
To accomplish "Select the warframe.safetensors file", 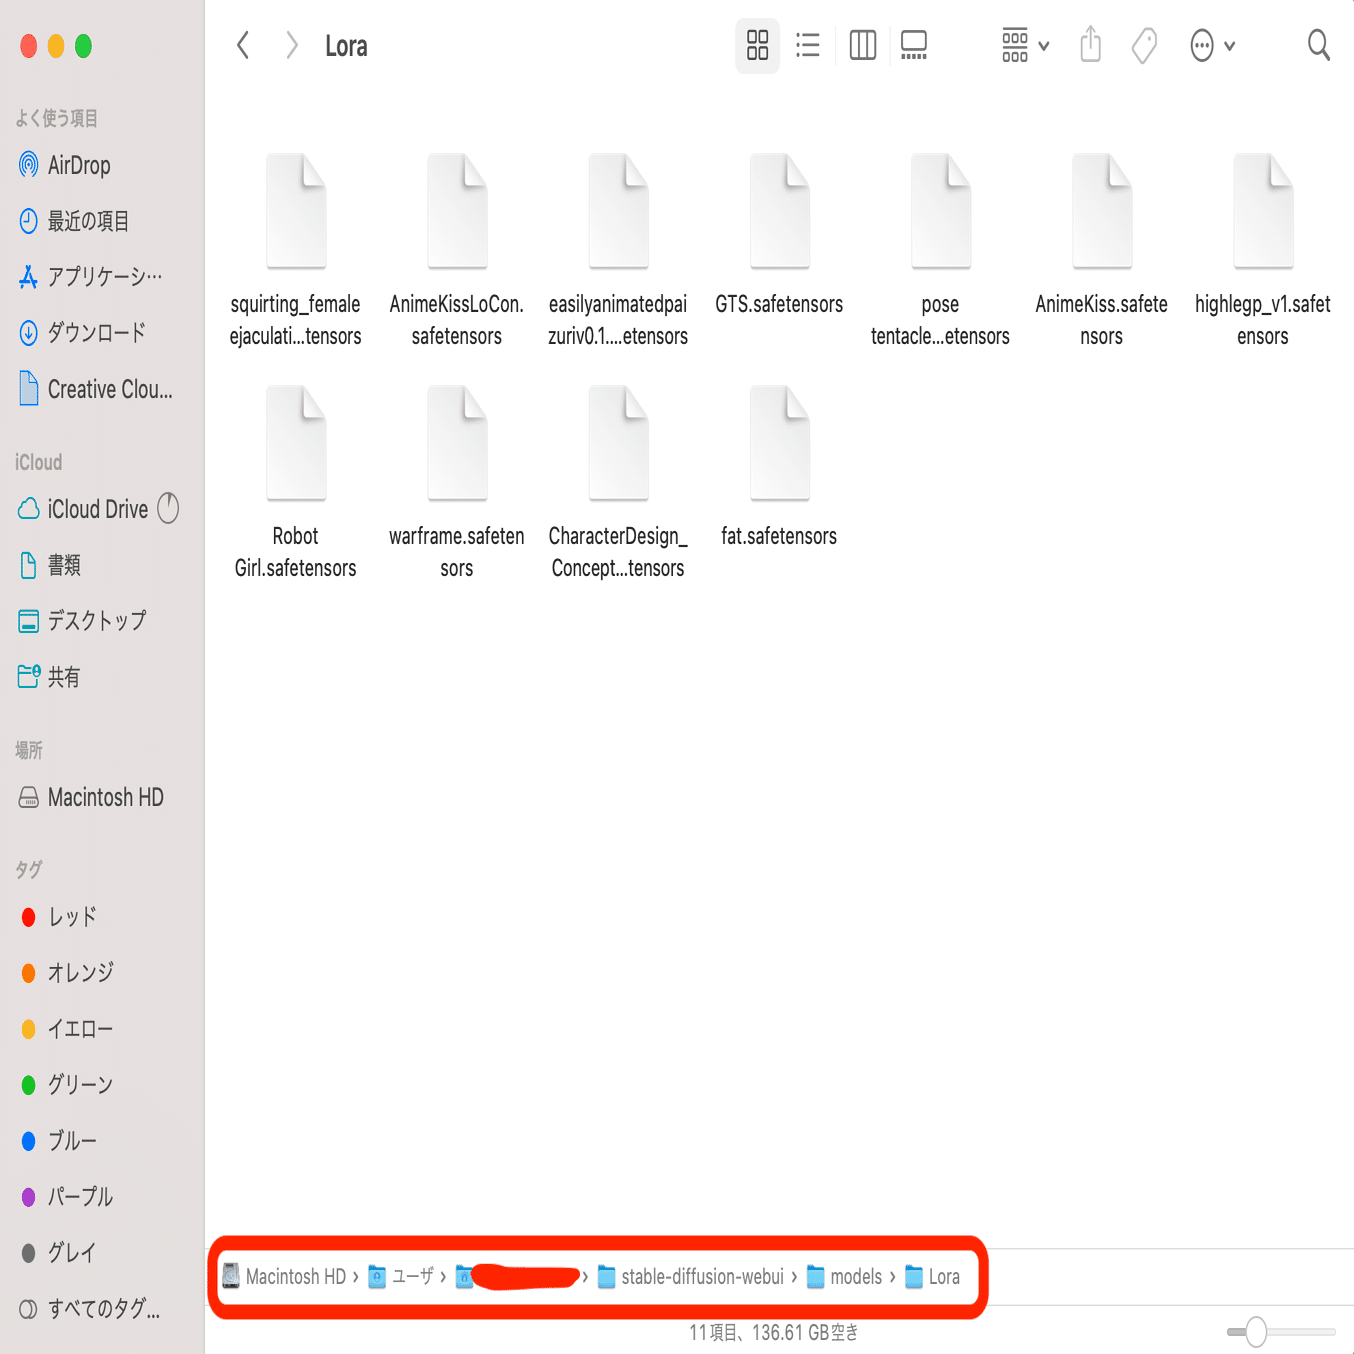I will click(457, 483).
